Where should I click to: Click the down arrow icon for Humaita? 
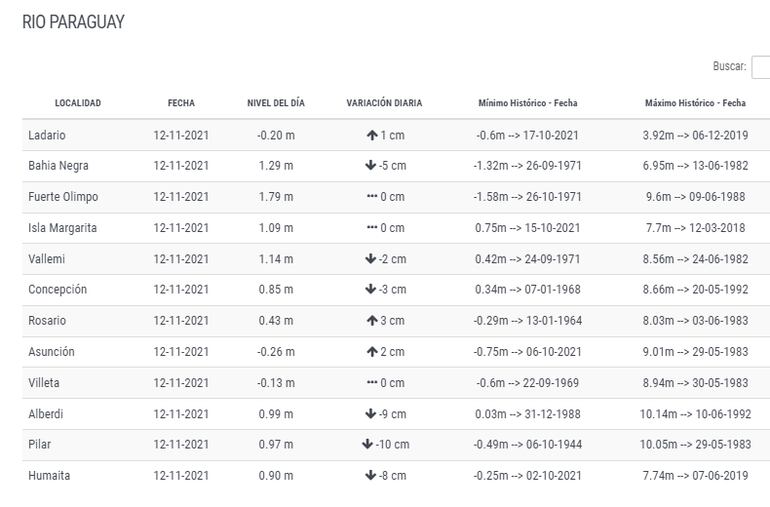370,476
